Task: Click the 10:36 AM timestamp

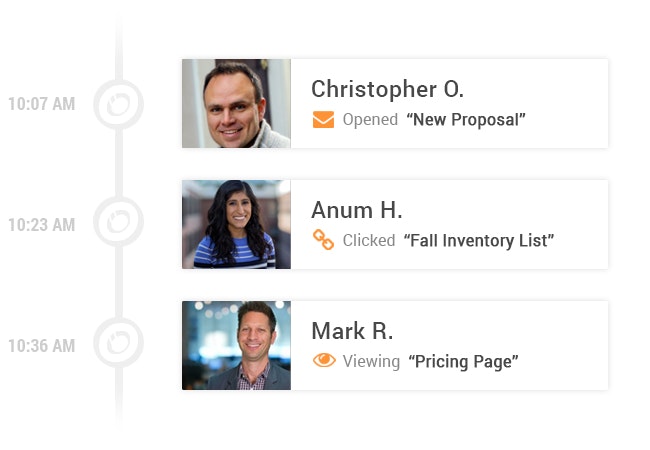Action: pyautogui.click(x=42, y=346)
